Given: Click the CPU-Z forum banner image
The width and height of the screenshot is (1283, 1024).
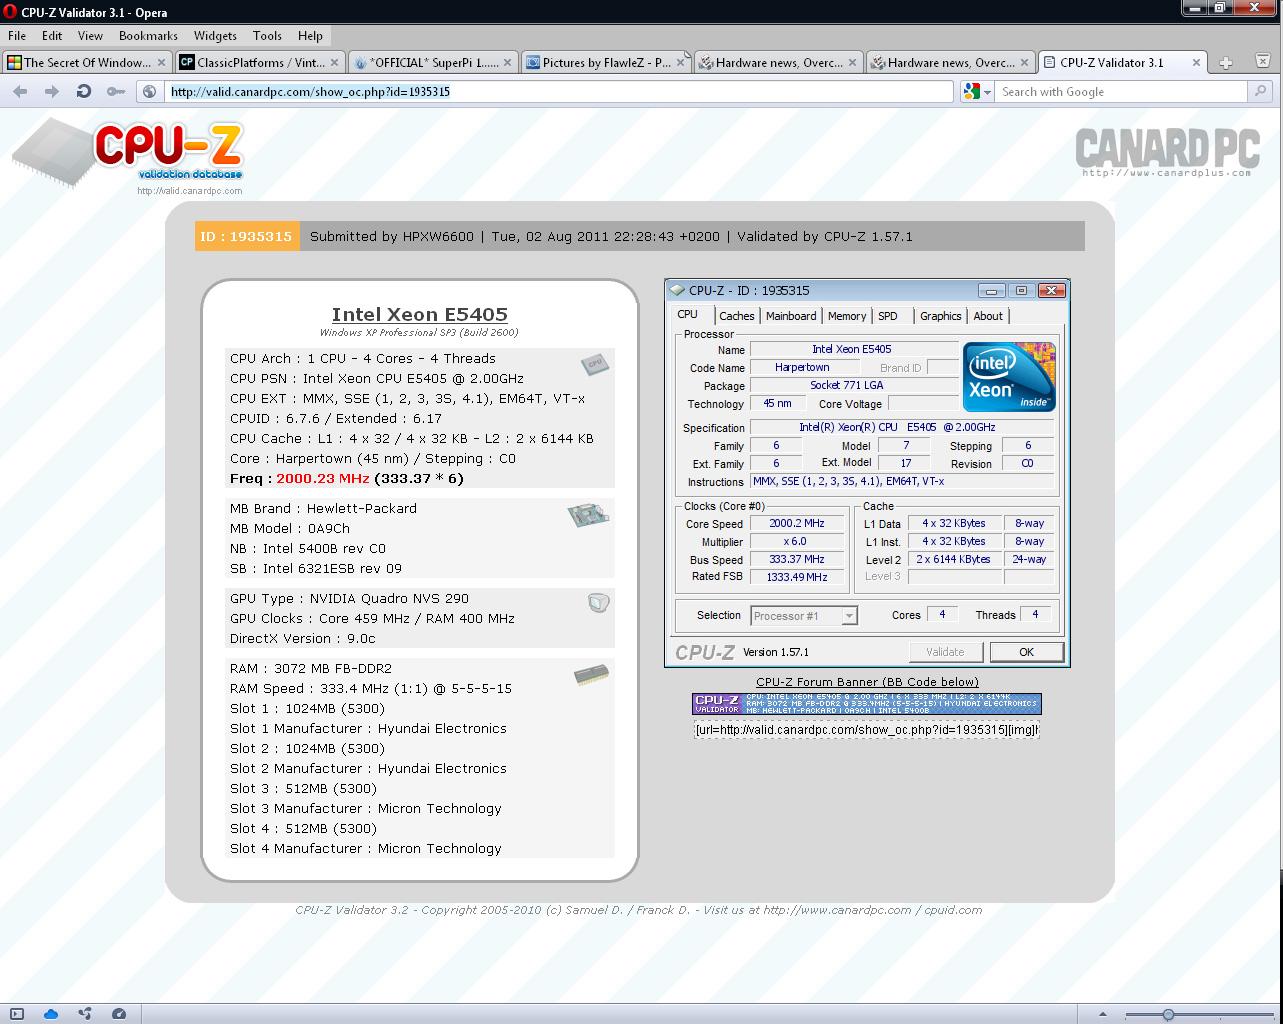Looking at the screenshot, I should point(866,704).
